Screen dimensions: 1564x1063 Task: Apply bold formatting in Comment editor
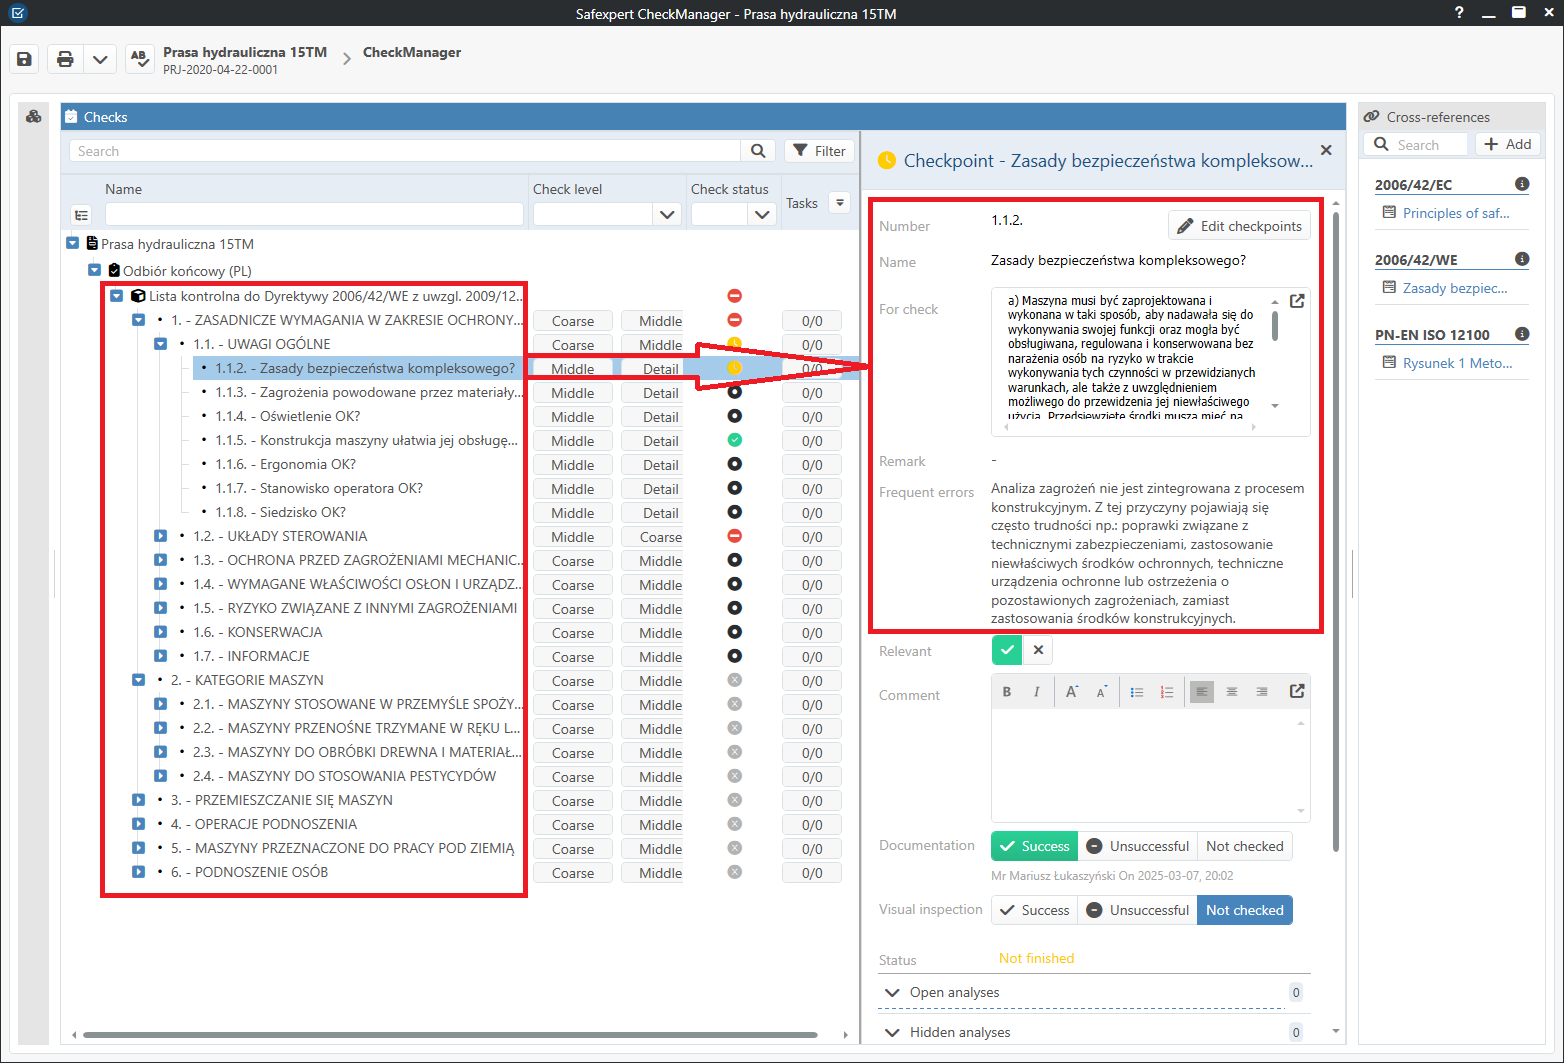click(1007, 692)
